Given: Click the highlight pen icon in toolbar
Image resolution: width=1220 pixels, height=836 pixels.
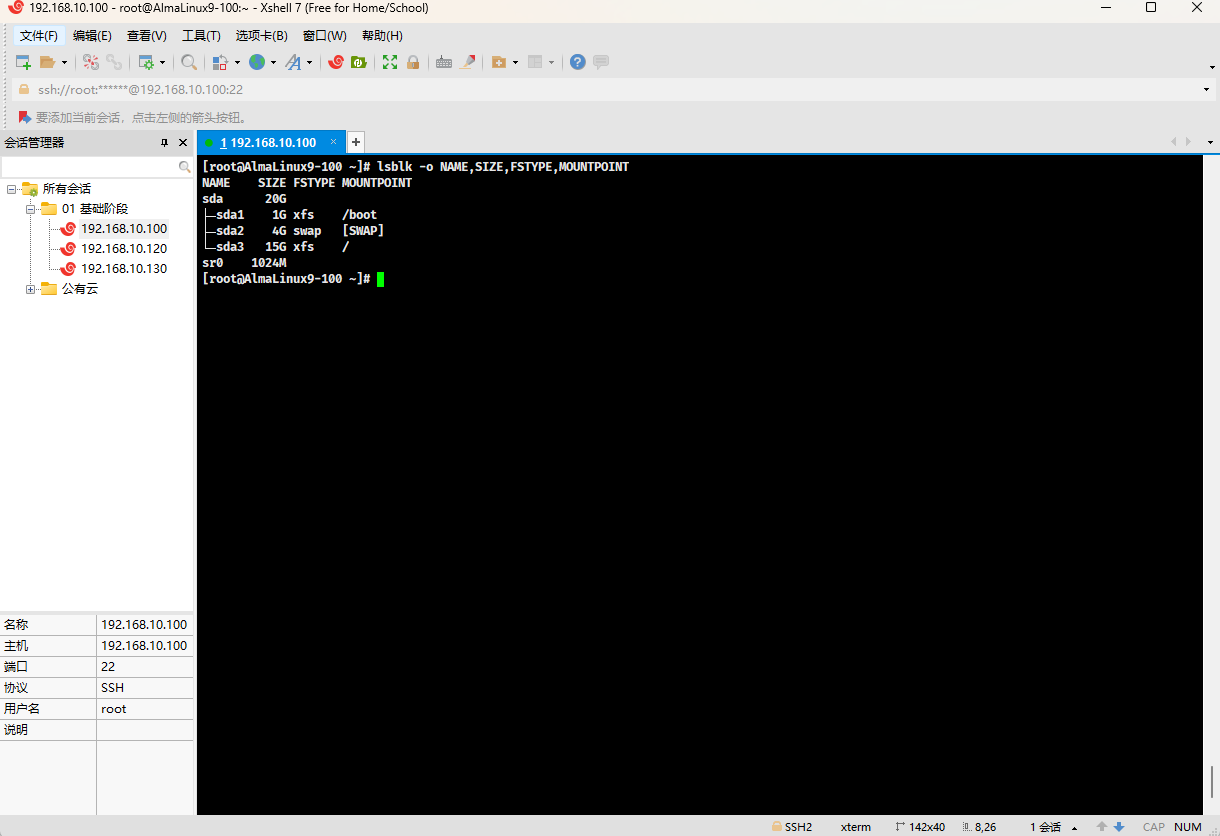Looking at the screenshot, I should coord(467,62).
